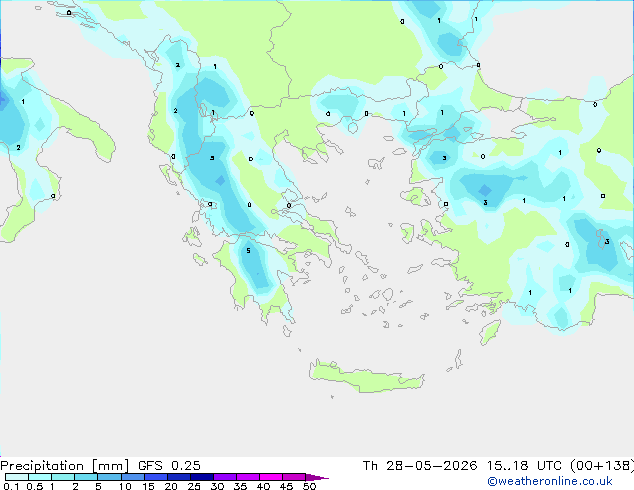Click the 2–5 mm legend color box
The image size is (634, 490).
click(86, 477)
